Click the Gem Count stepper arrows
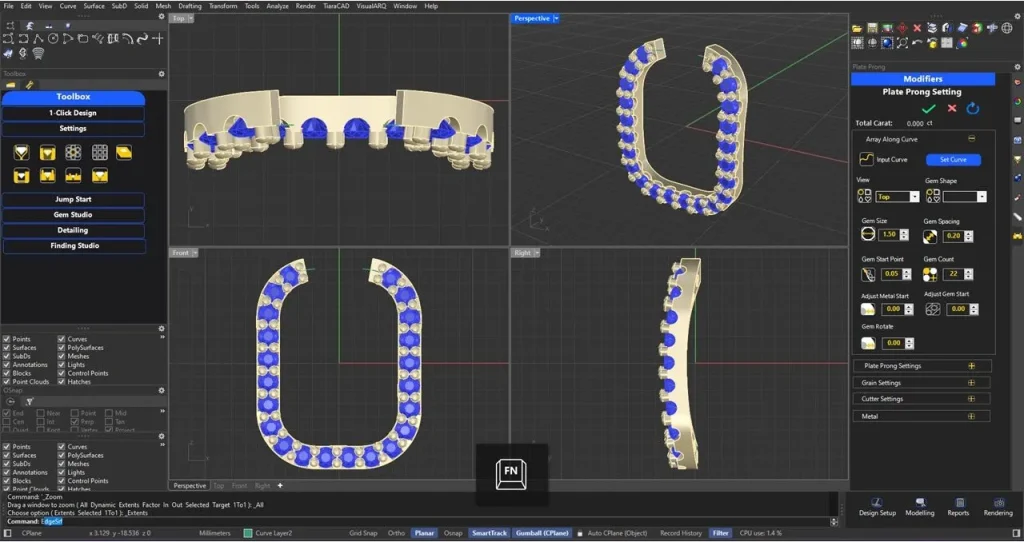 pos(966,274)
